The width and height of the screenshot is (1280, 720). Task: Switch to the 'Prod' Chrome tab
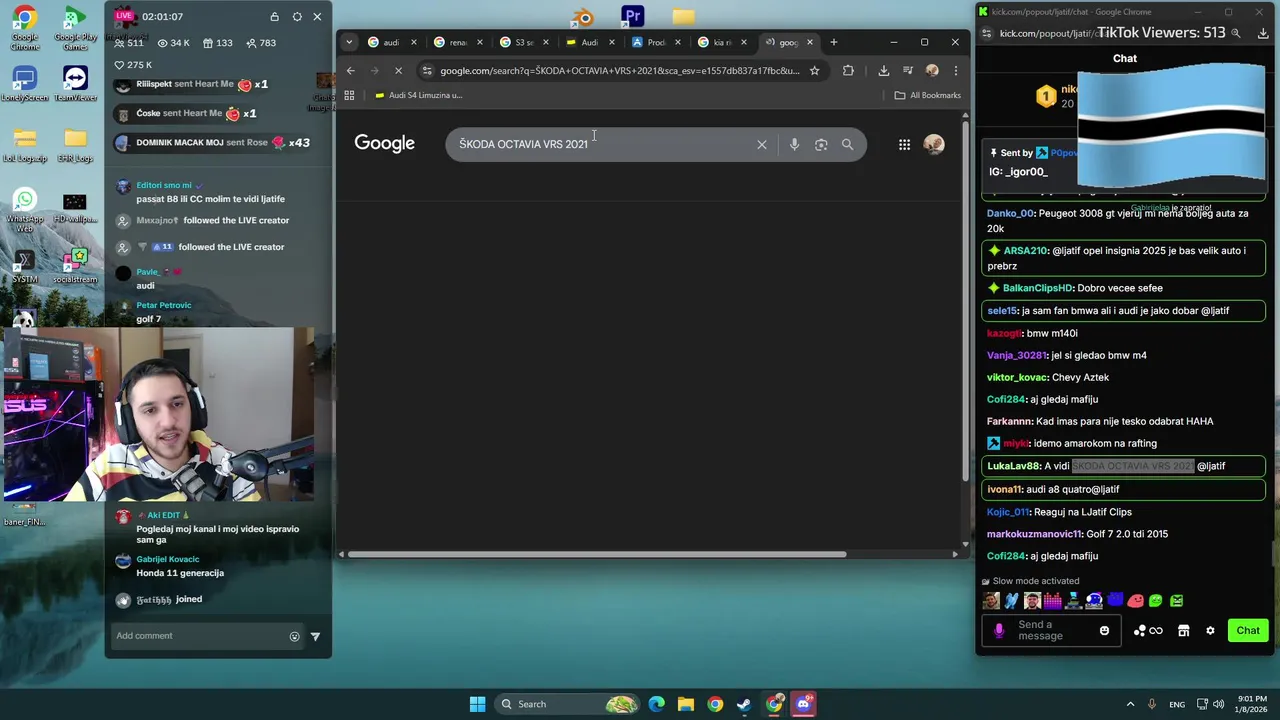[655, 42]
